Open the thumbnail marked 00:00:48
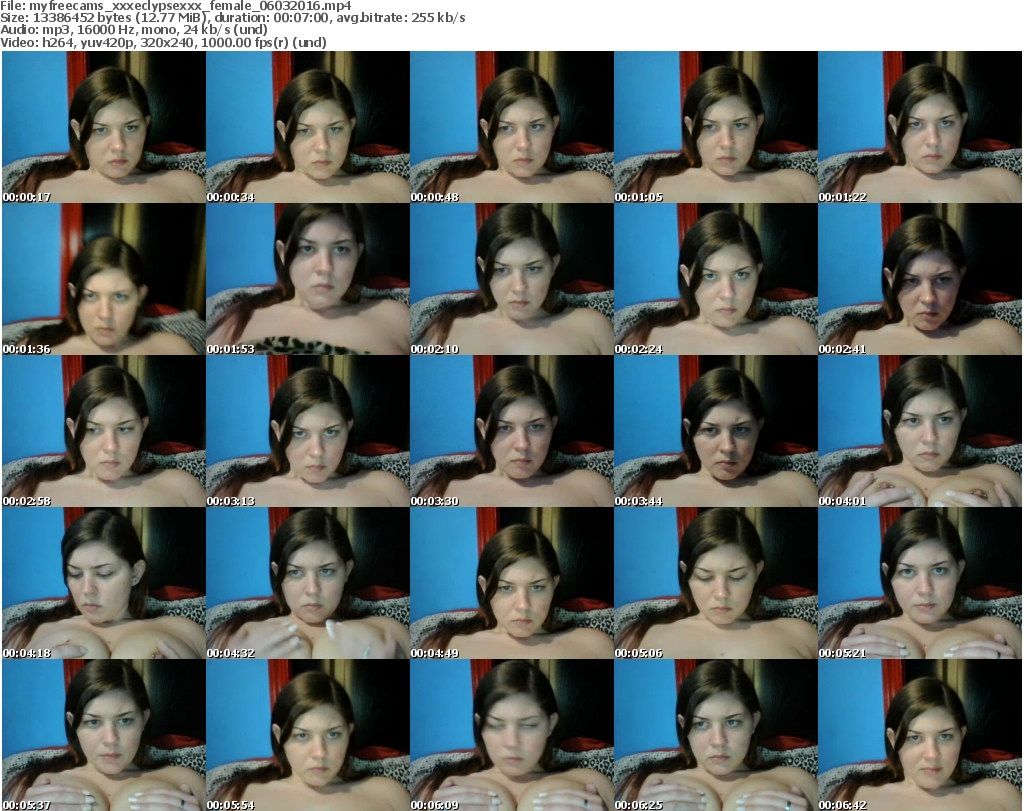The image size is (1024, 811). coord(511,127)
